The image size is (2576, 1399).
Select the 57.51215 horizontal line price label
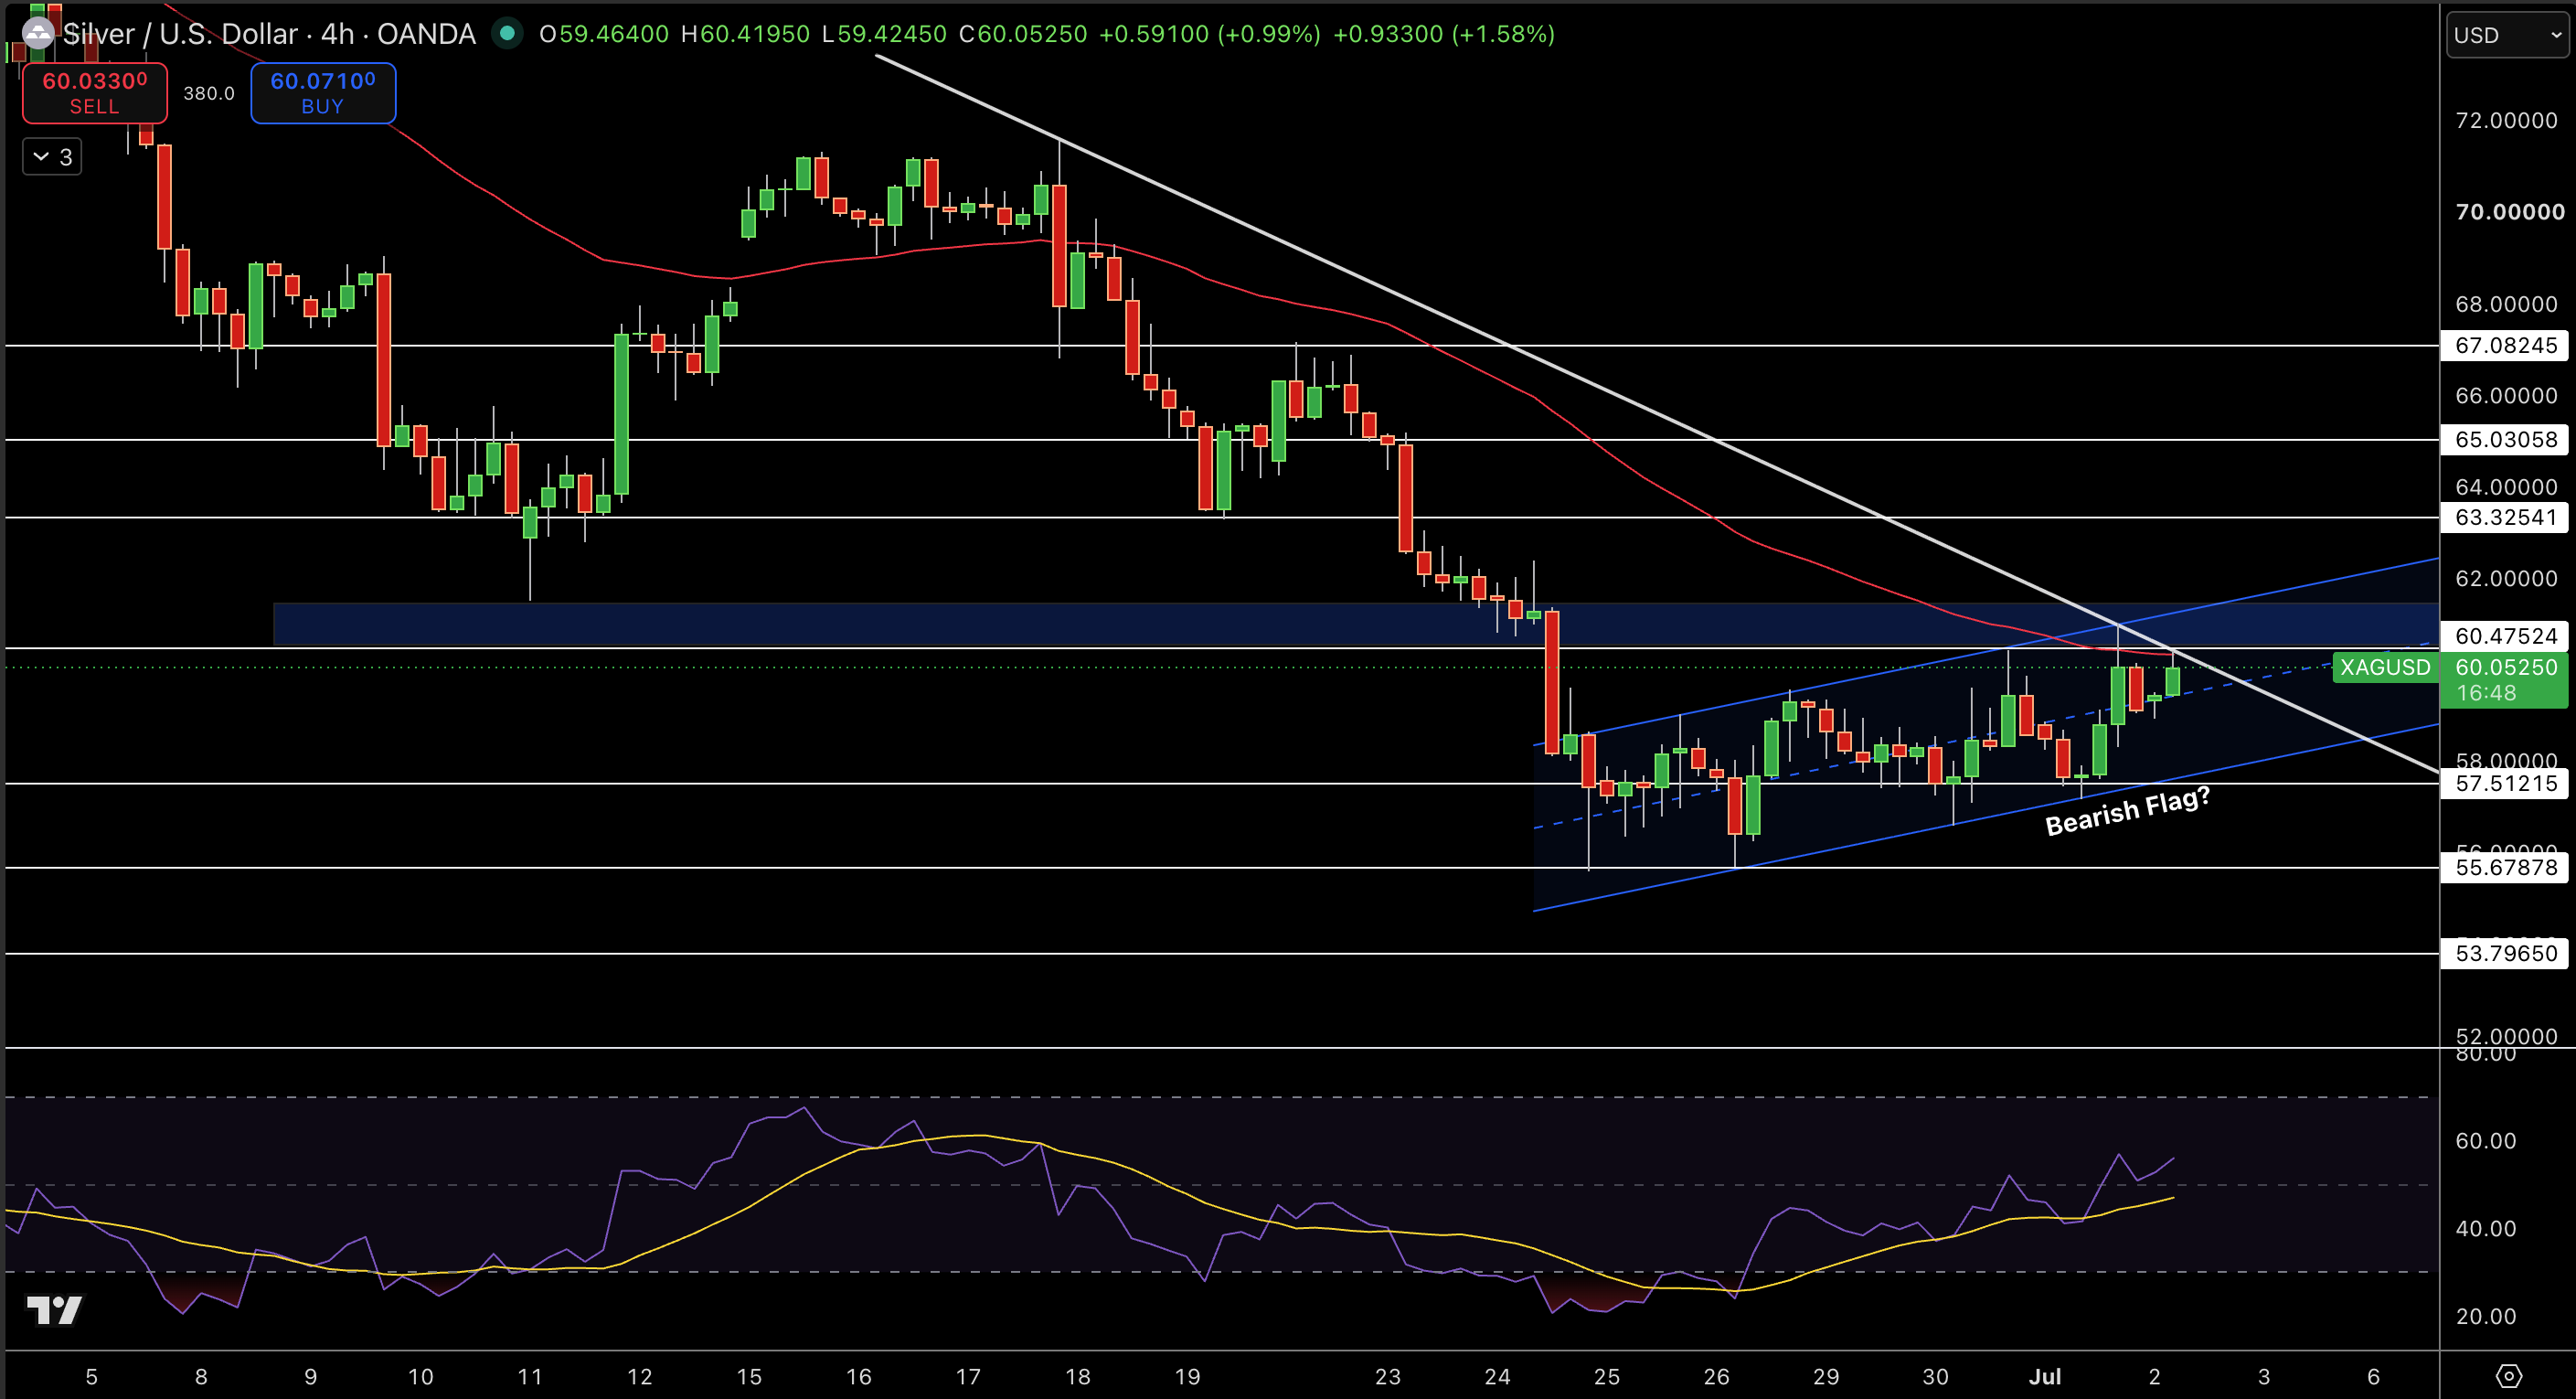tap(2504, 783)
